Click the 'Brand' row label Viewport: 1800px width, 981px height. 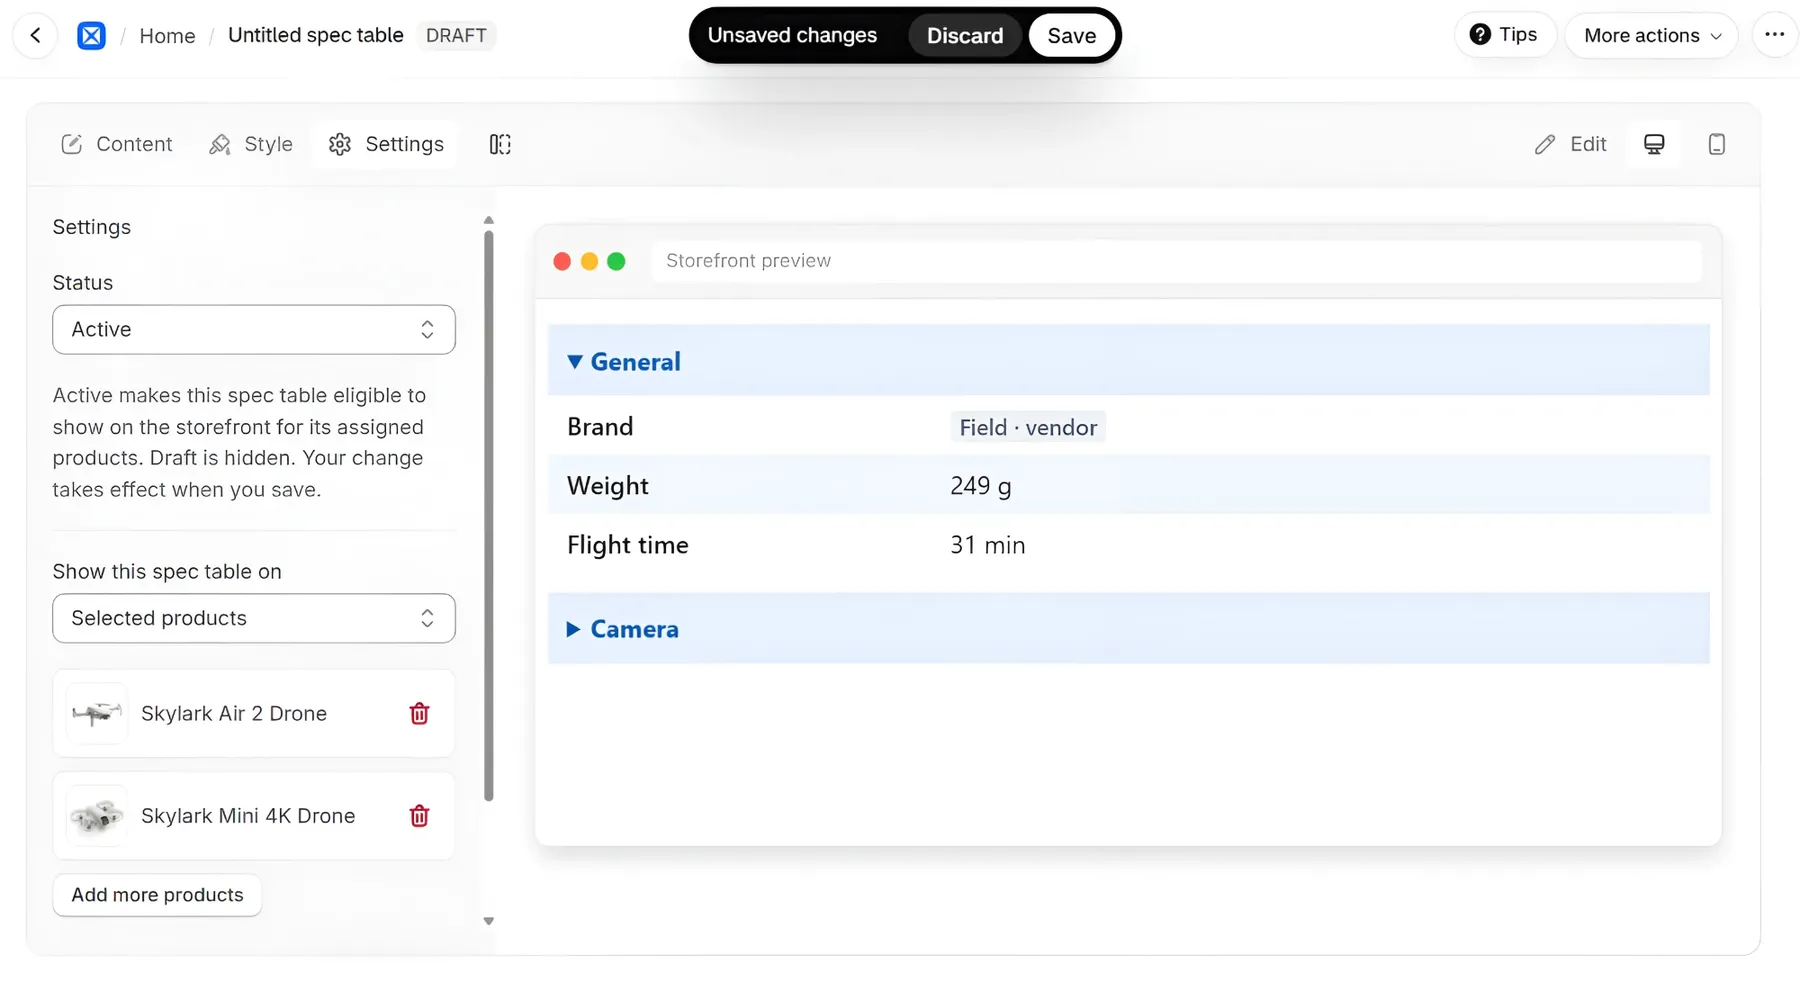click(x=600, y=427)
